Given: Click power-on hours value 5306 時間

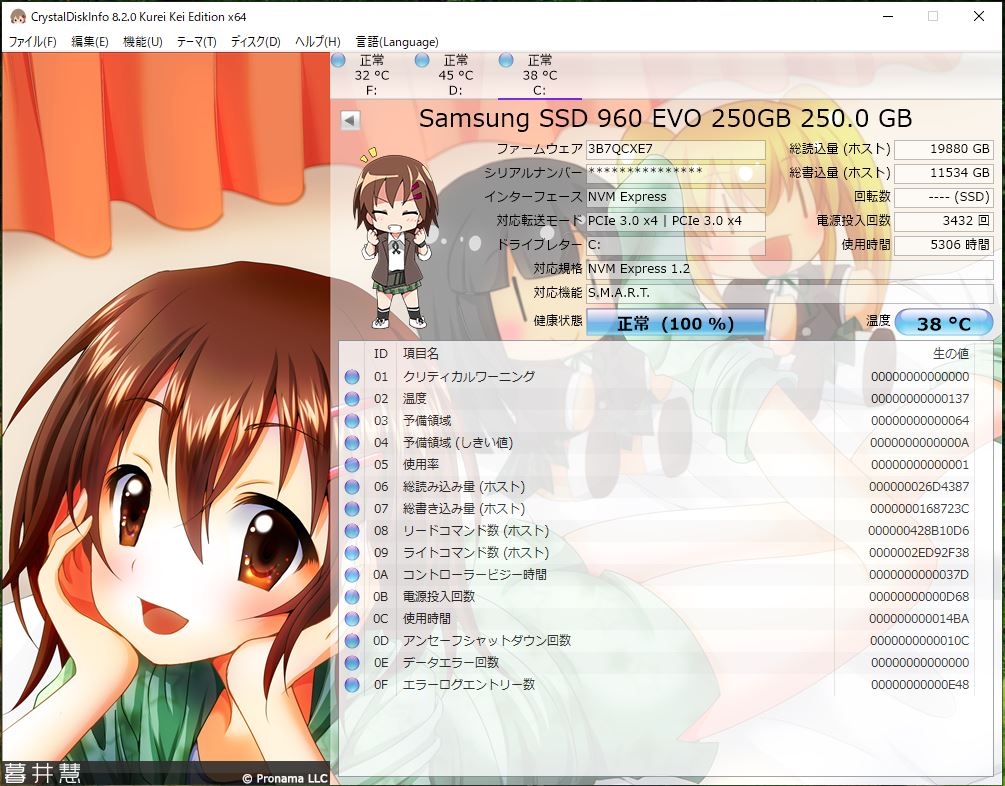Looking at the screenshot, I should 943,245.
